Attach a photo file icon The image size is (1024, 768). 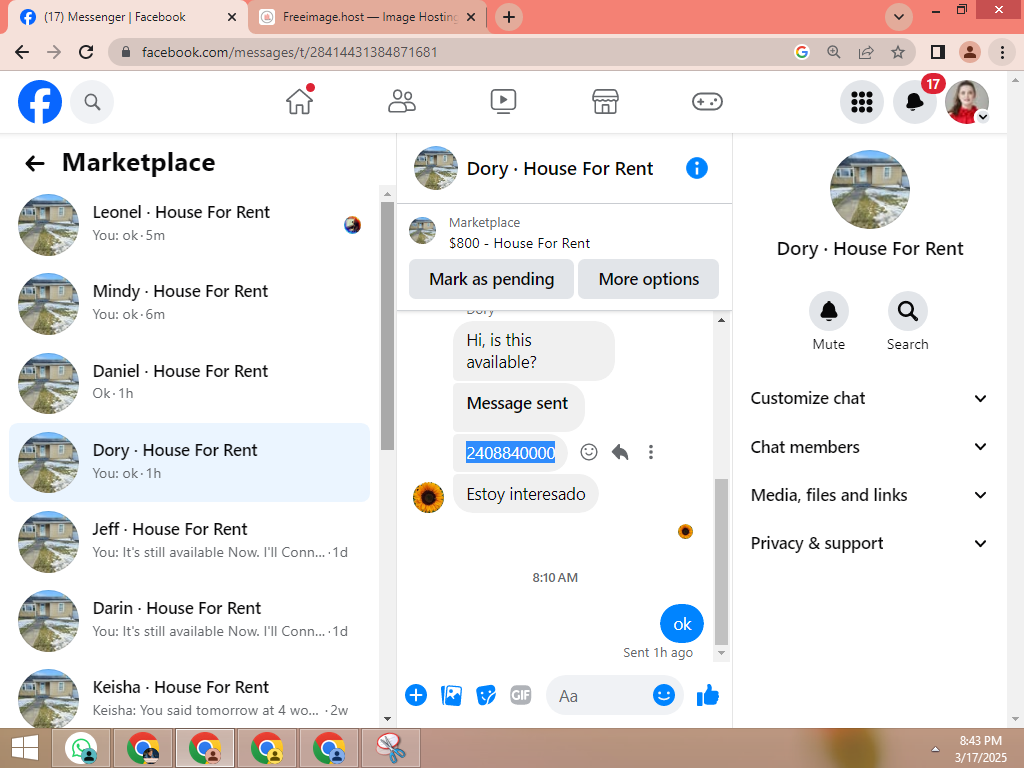(x=451, y=696)
